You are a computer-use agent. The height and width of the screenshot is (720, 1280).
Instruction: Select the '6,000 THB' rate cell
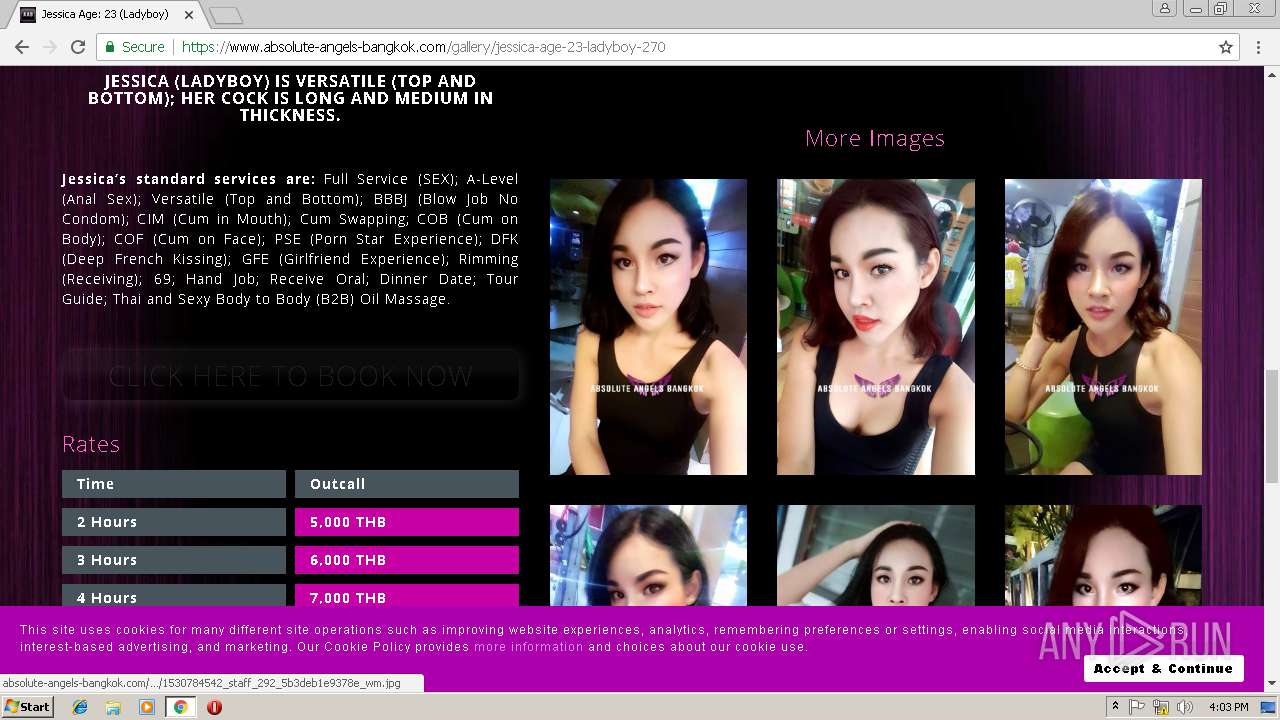pos(407,560)
